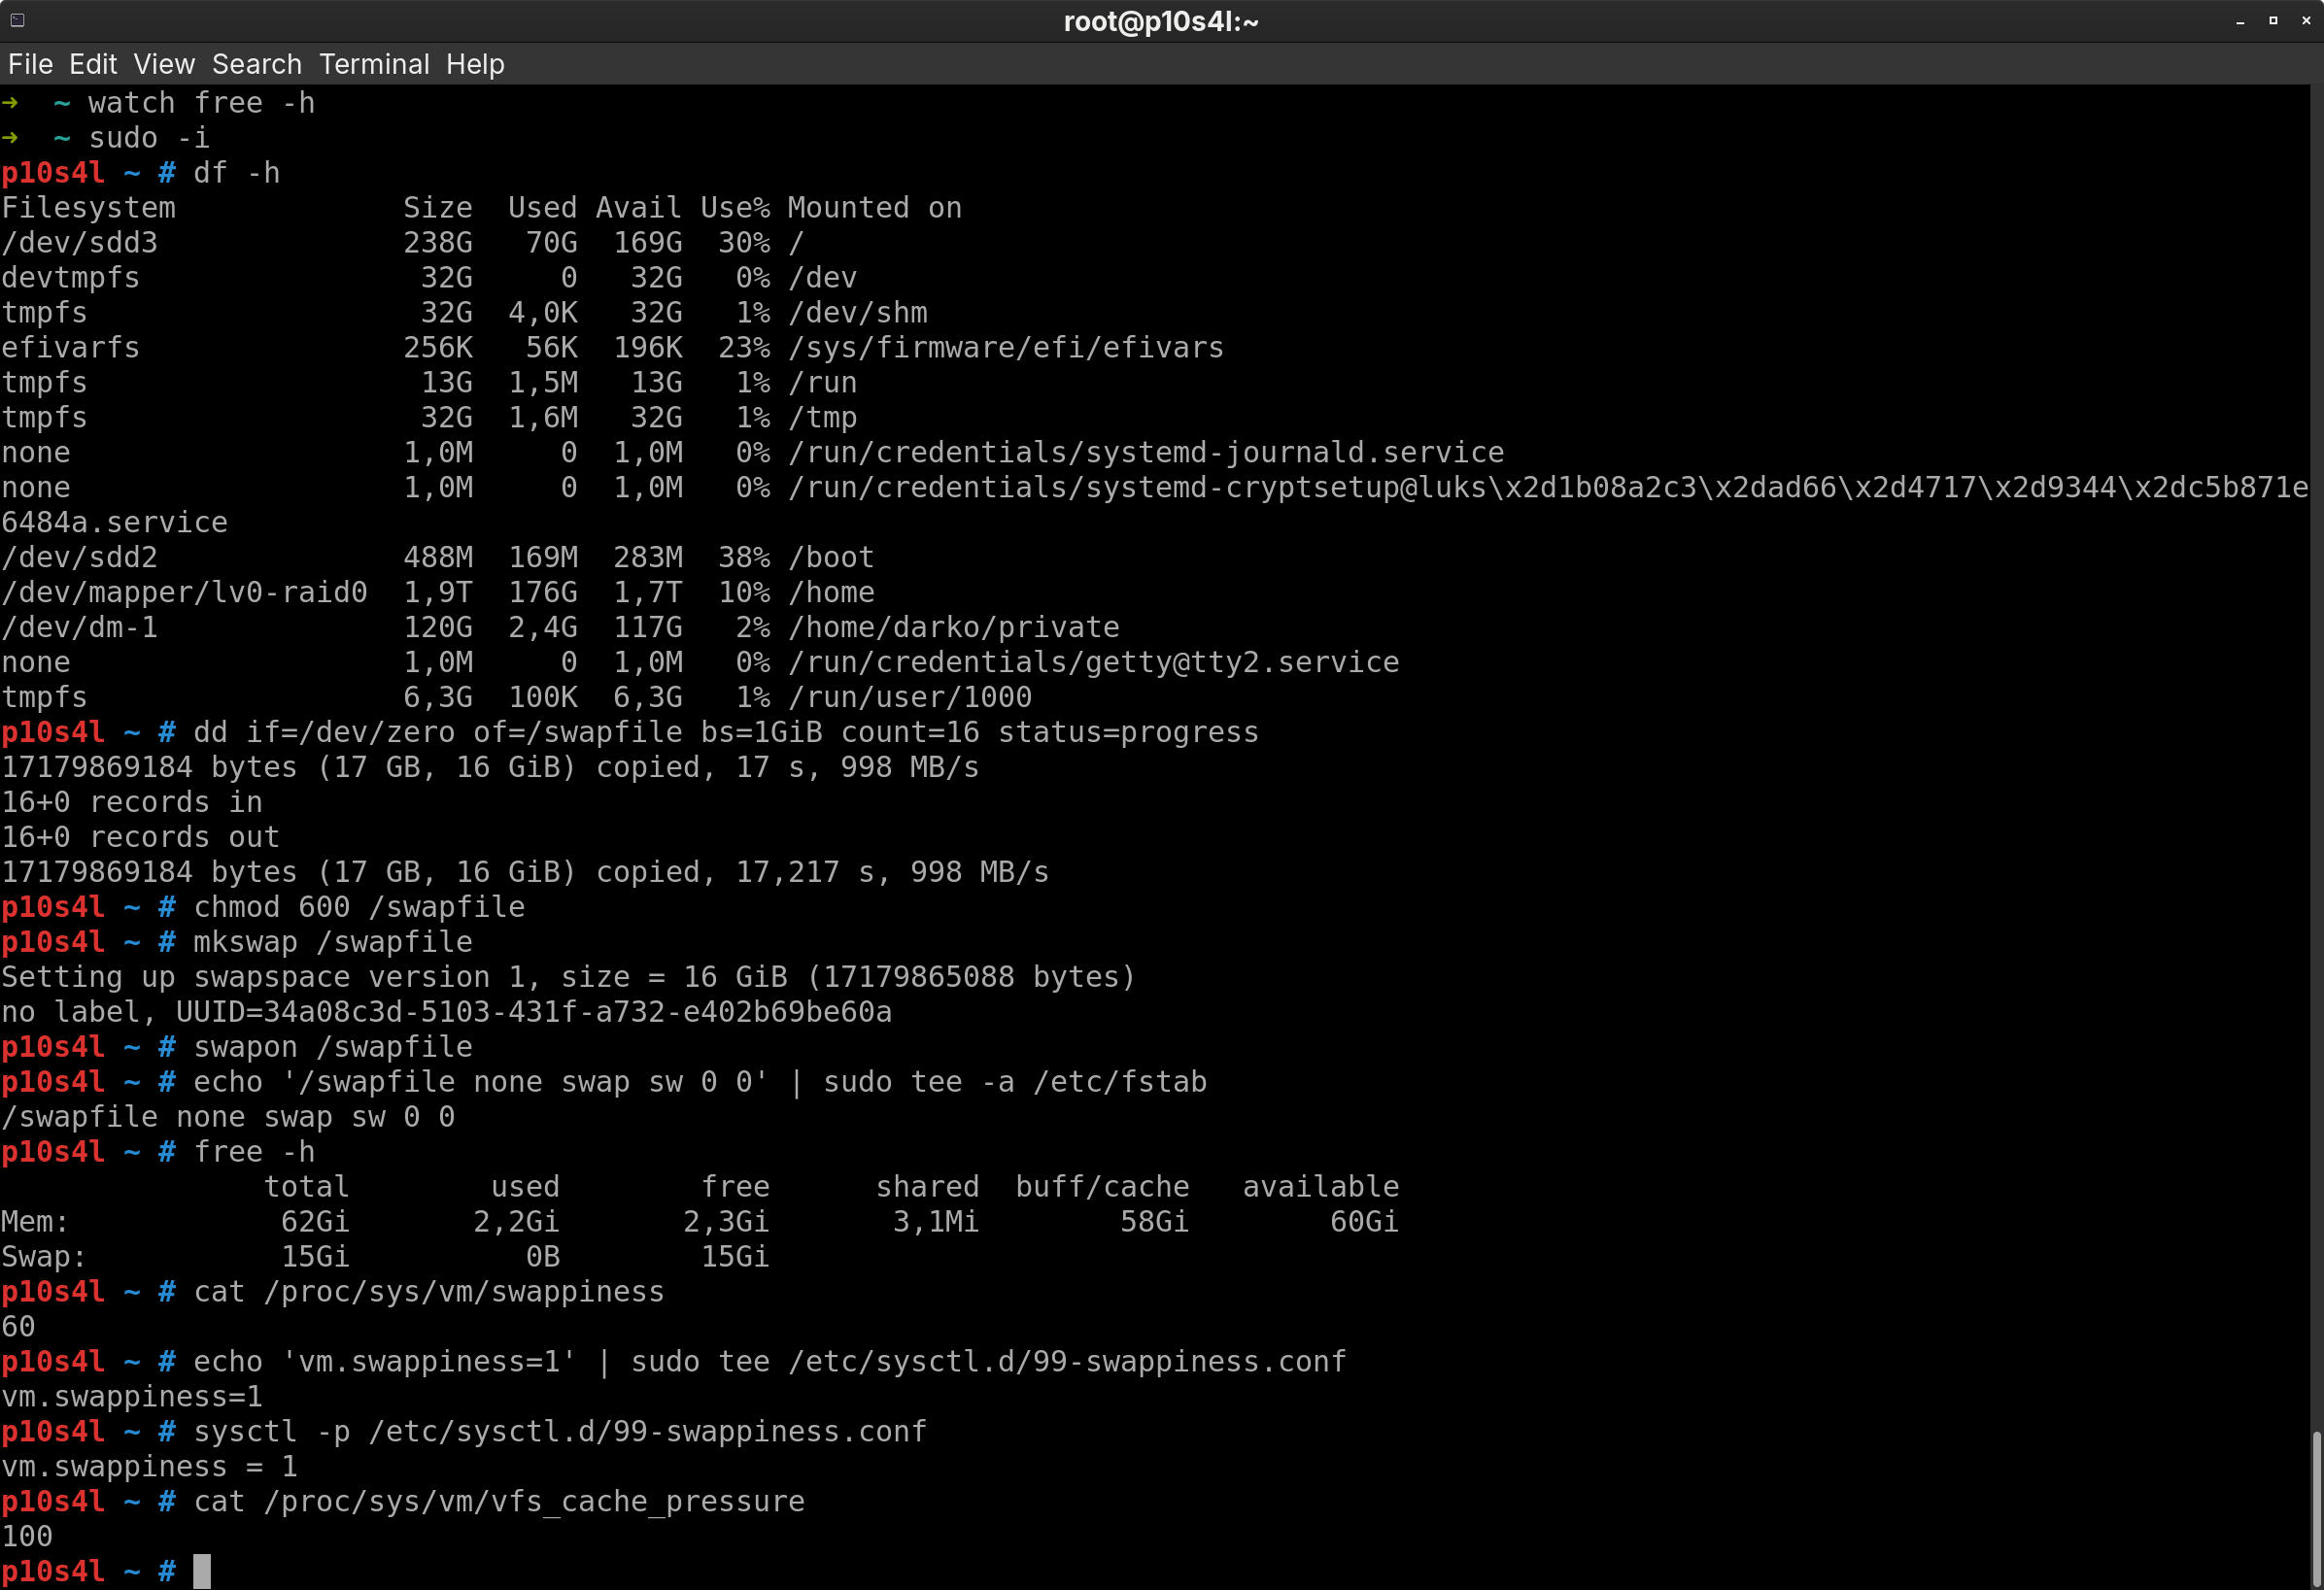Maximize the terminal window
Screen dimensions: 2324x1590
[2273, 21]
